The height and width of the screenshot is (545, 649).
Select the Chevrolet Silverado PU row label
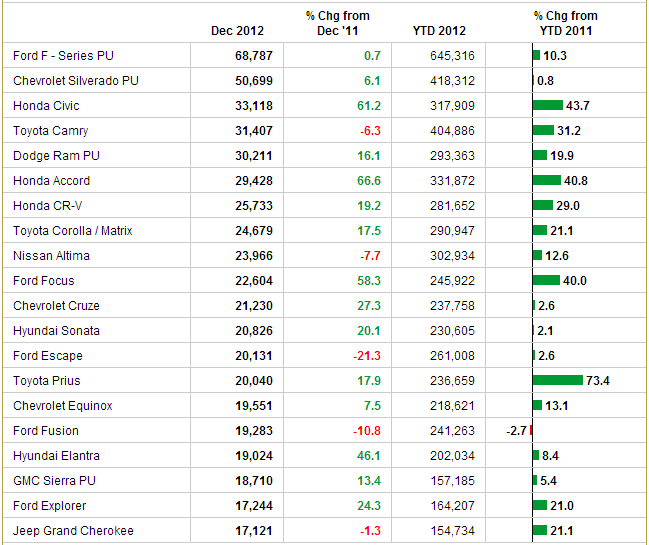[76, 81]
